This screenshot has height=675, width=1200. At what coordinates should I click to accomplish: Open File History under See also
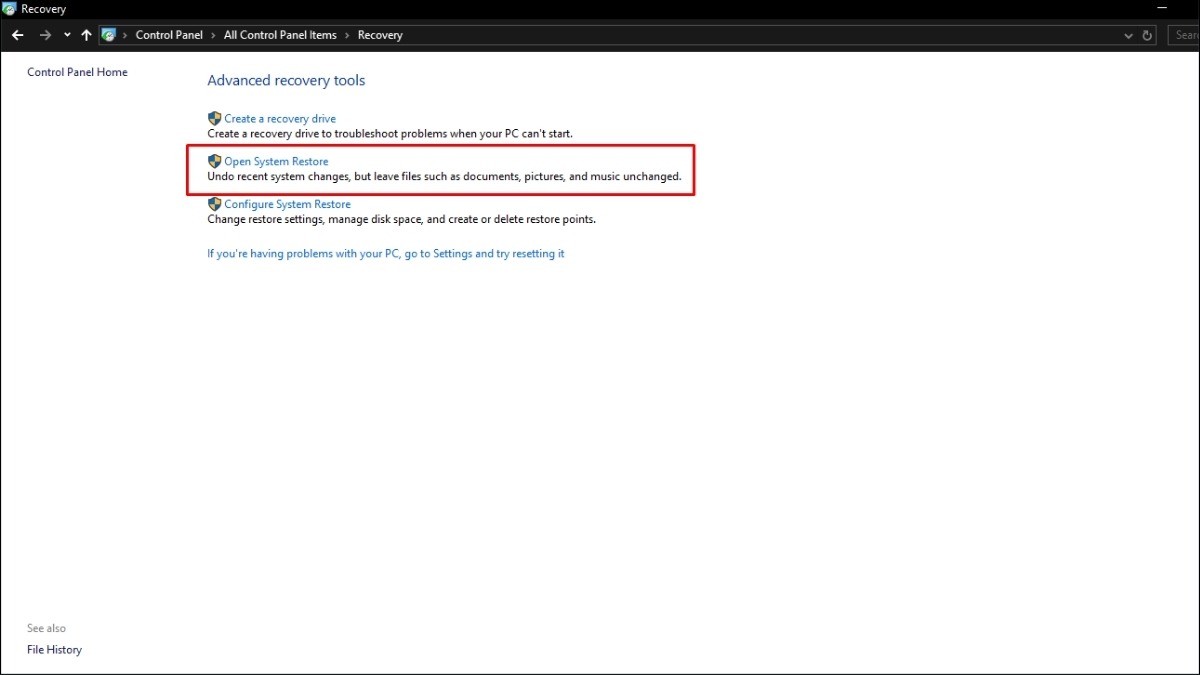tap(54, 650)
